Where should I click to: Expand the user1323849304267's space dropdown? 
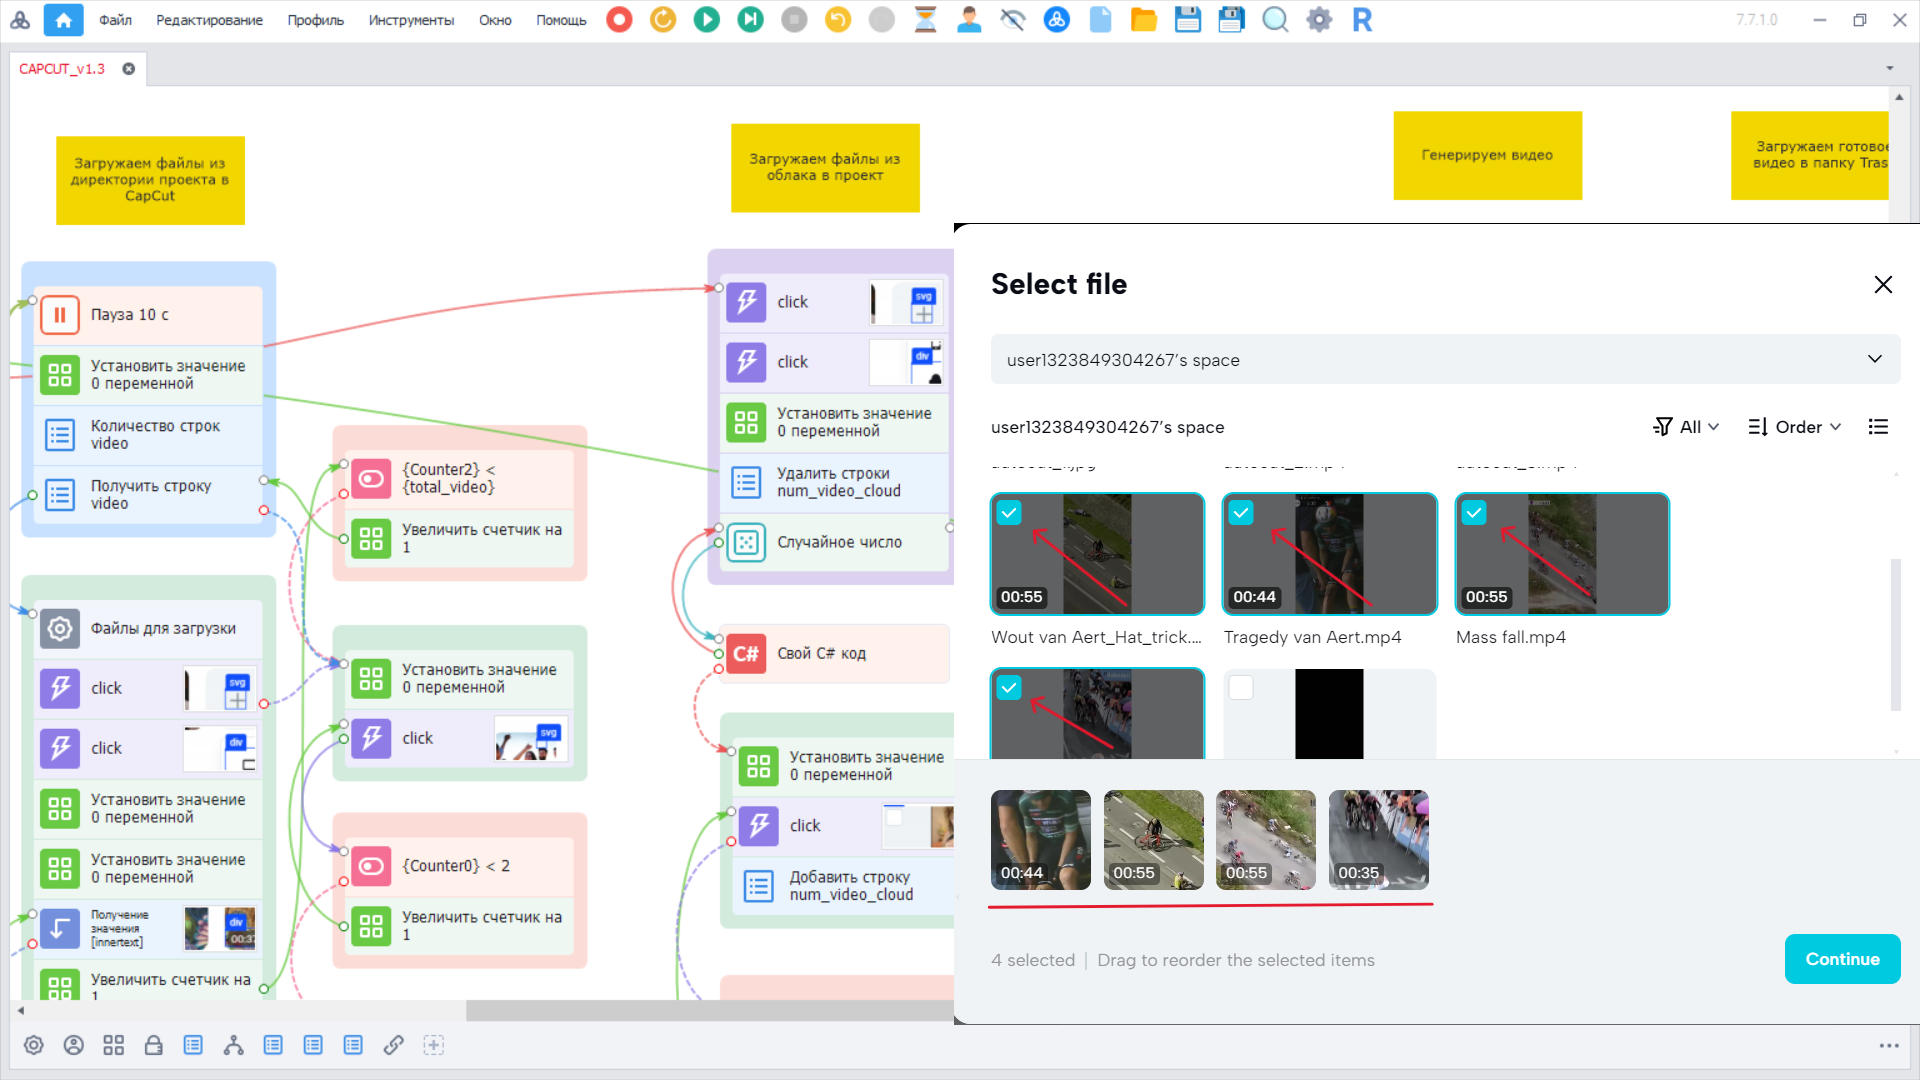point(1874,359)
